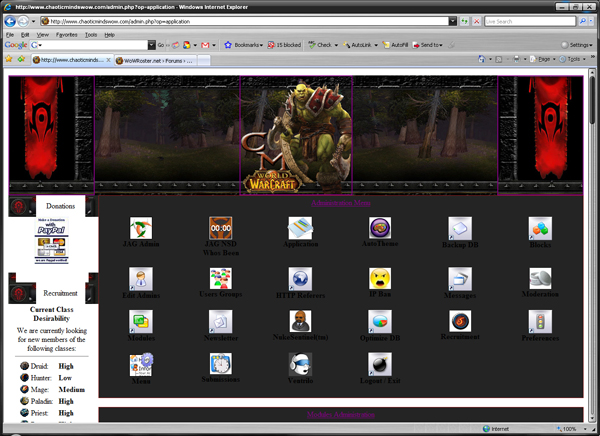Viewport: 600px width, 436px height.
Task: Open the Recruitment admin icon
Action: pyautogui.click(x=460, y=321)
